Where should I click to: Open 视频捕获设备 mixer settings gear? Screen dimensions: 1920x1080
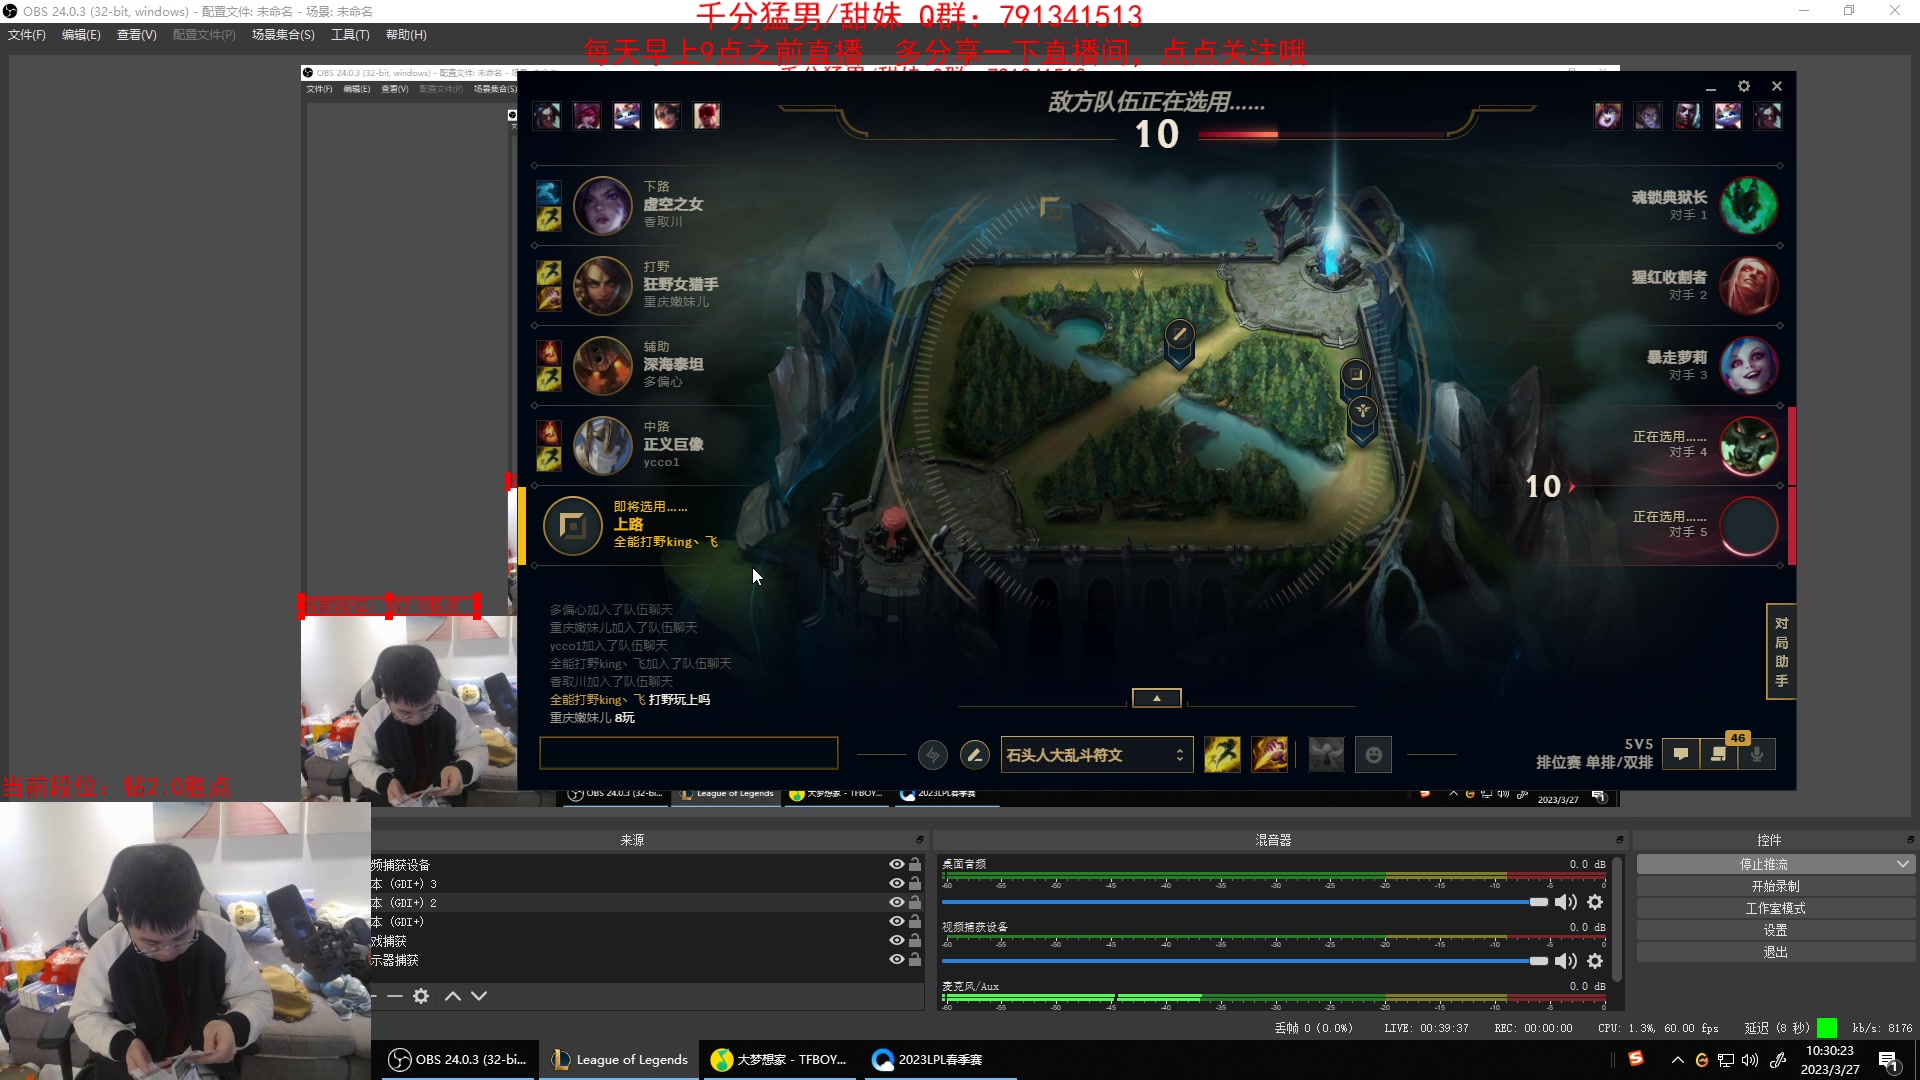click(x=1595, y=961)
